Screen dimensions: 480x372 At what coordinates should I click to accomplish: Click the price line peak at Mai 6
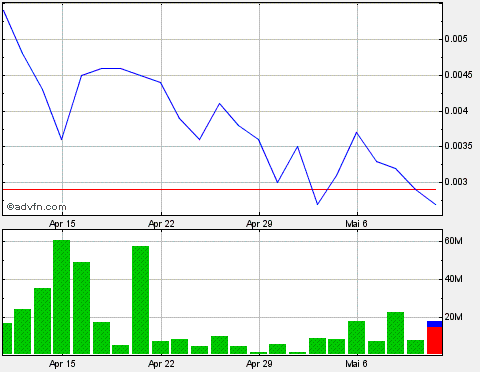pyautogui.click(x=357, y=133)
